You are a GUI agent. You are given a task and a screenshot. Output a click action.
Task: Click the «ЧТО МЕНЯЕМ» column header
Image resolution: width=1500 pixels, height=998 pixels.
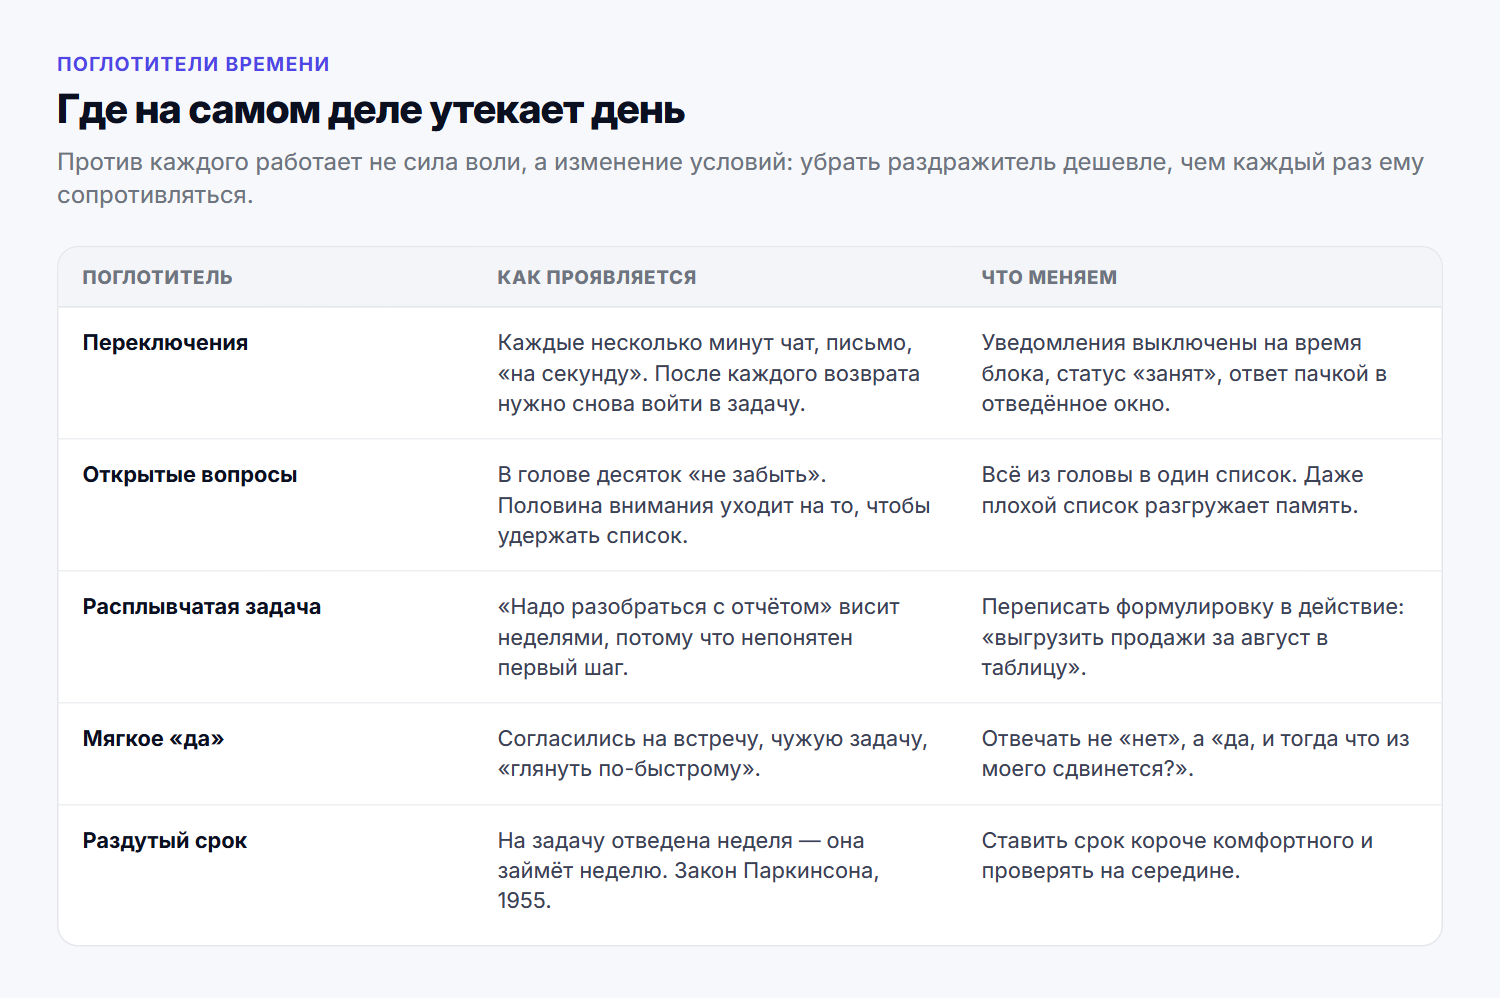coord(1049,277)
